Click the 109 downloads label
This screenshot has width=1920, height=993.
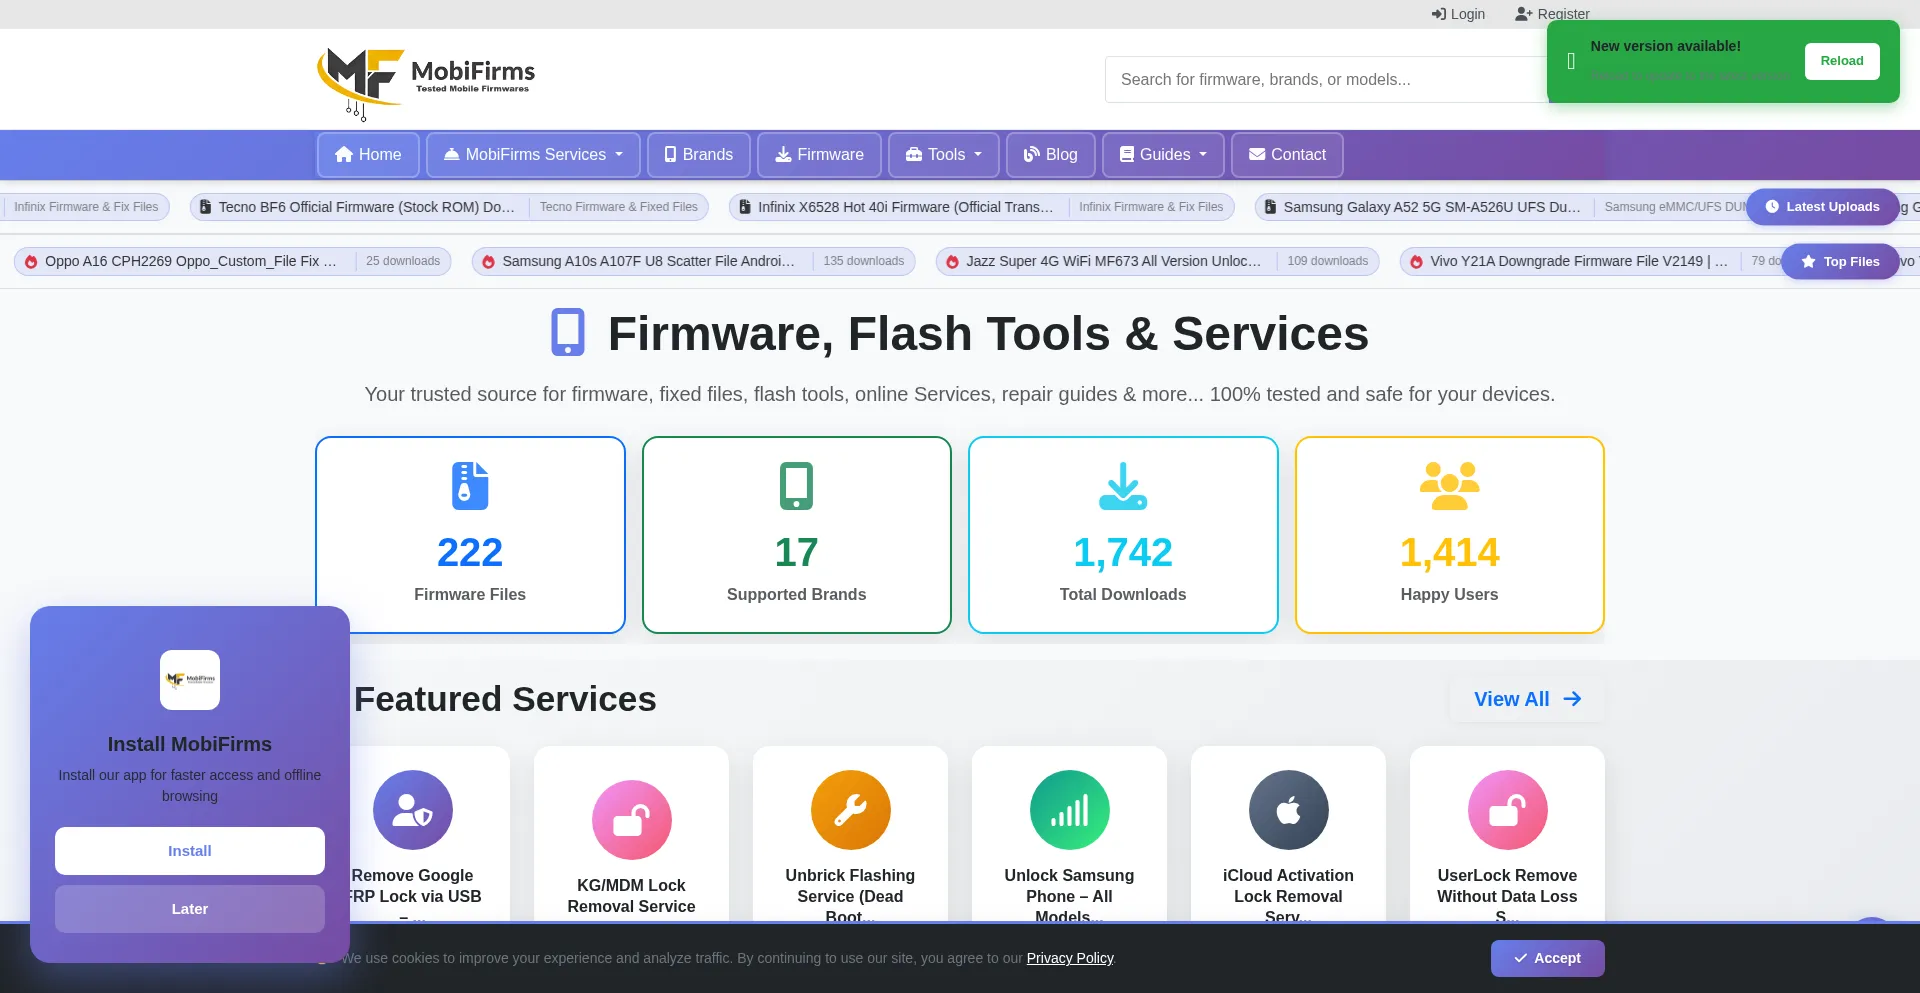[x=1327, y=261]
